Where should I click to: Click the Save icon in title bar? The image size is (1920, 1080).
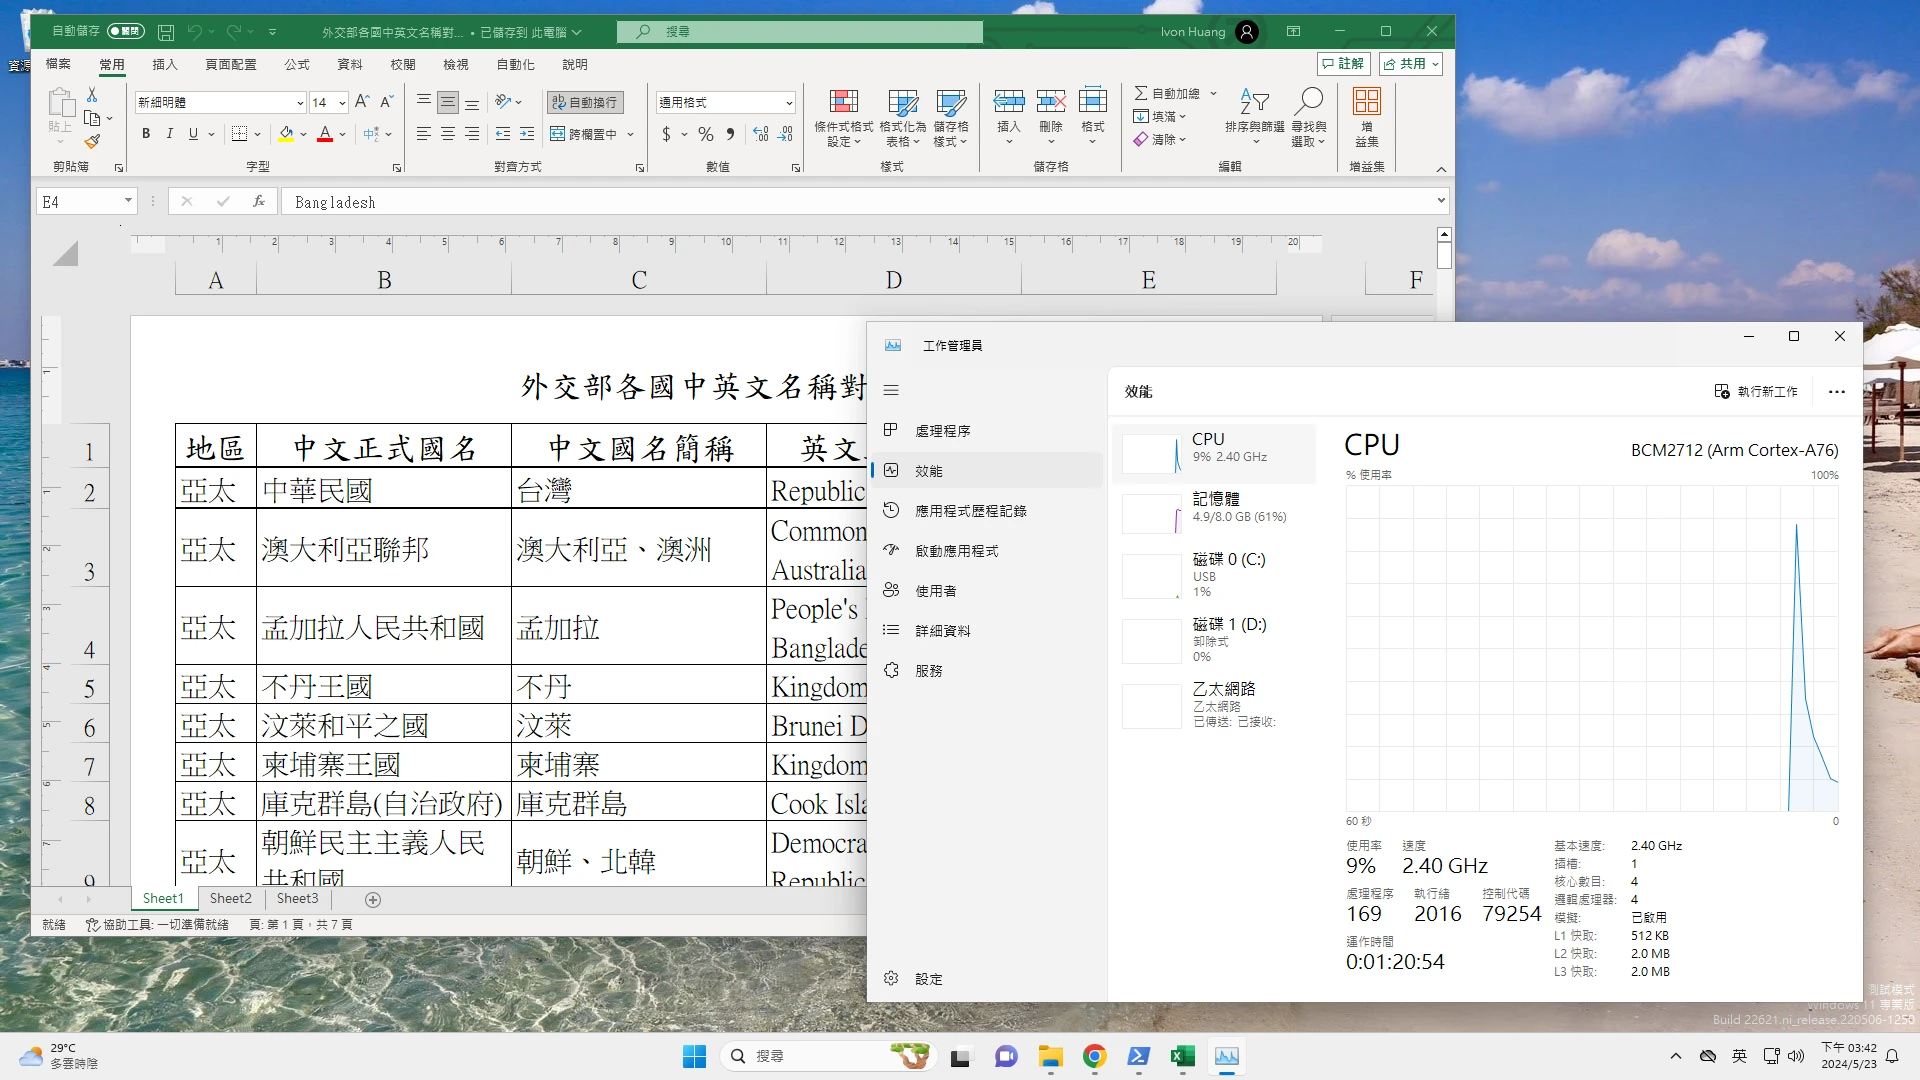[166, 32]
